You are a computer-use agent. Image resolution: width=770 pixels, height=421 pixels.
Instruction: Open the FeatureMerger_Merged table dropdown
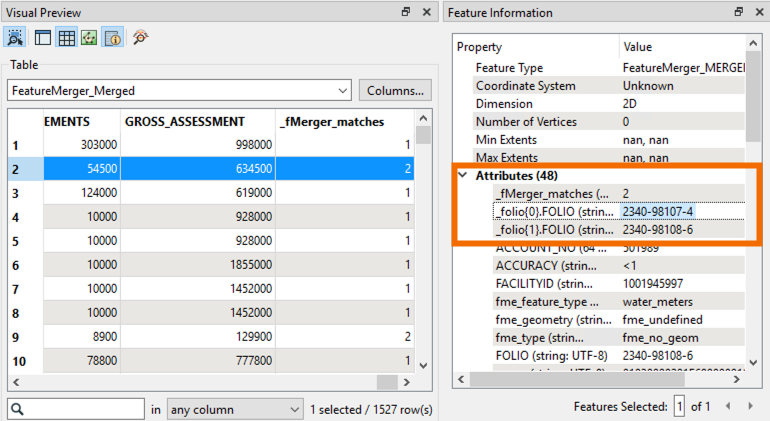[180, 91]
